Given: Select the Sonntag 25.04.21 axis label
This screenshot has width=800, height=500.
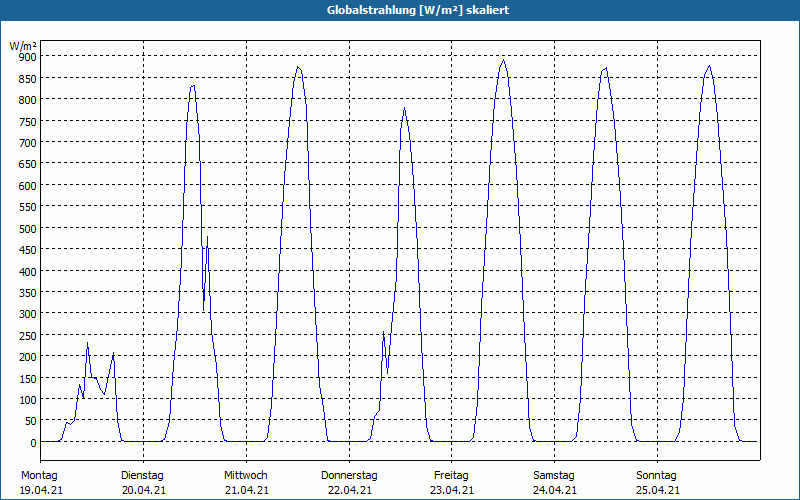Looking at the screenshot, I should (657, 483).
